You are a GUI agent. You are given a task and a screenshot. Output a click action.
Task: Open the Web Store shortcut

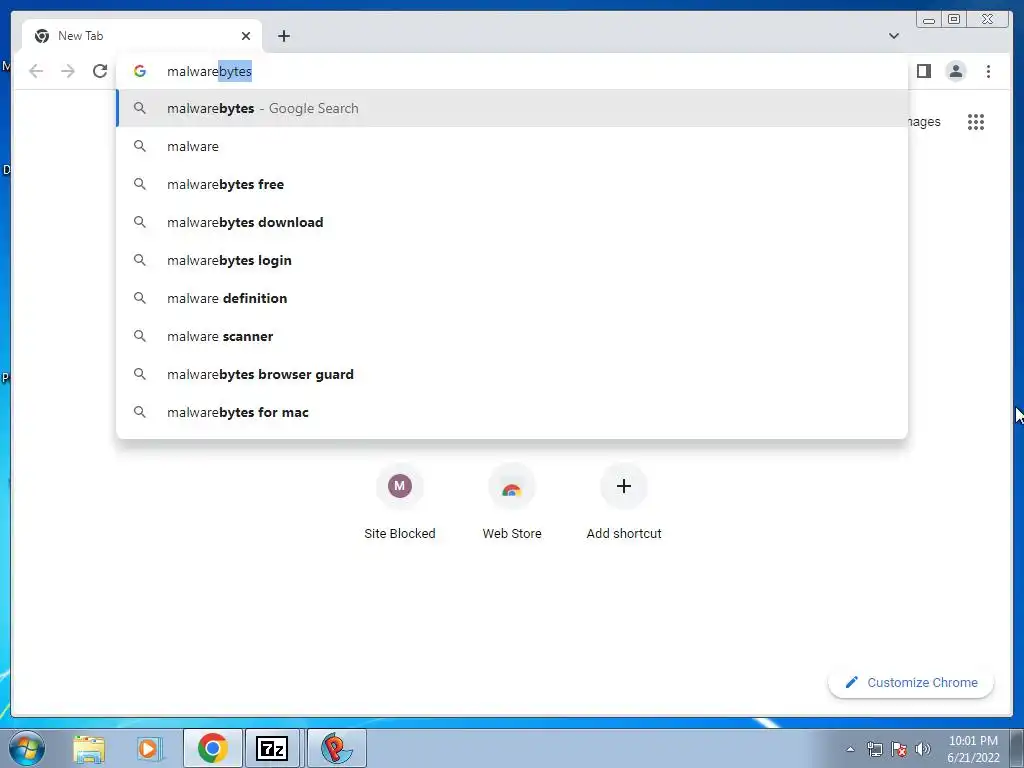pos(512,502)
